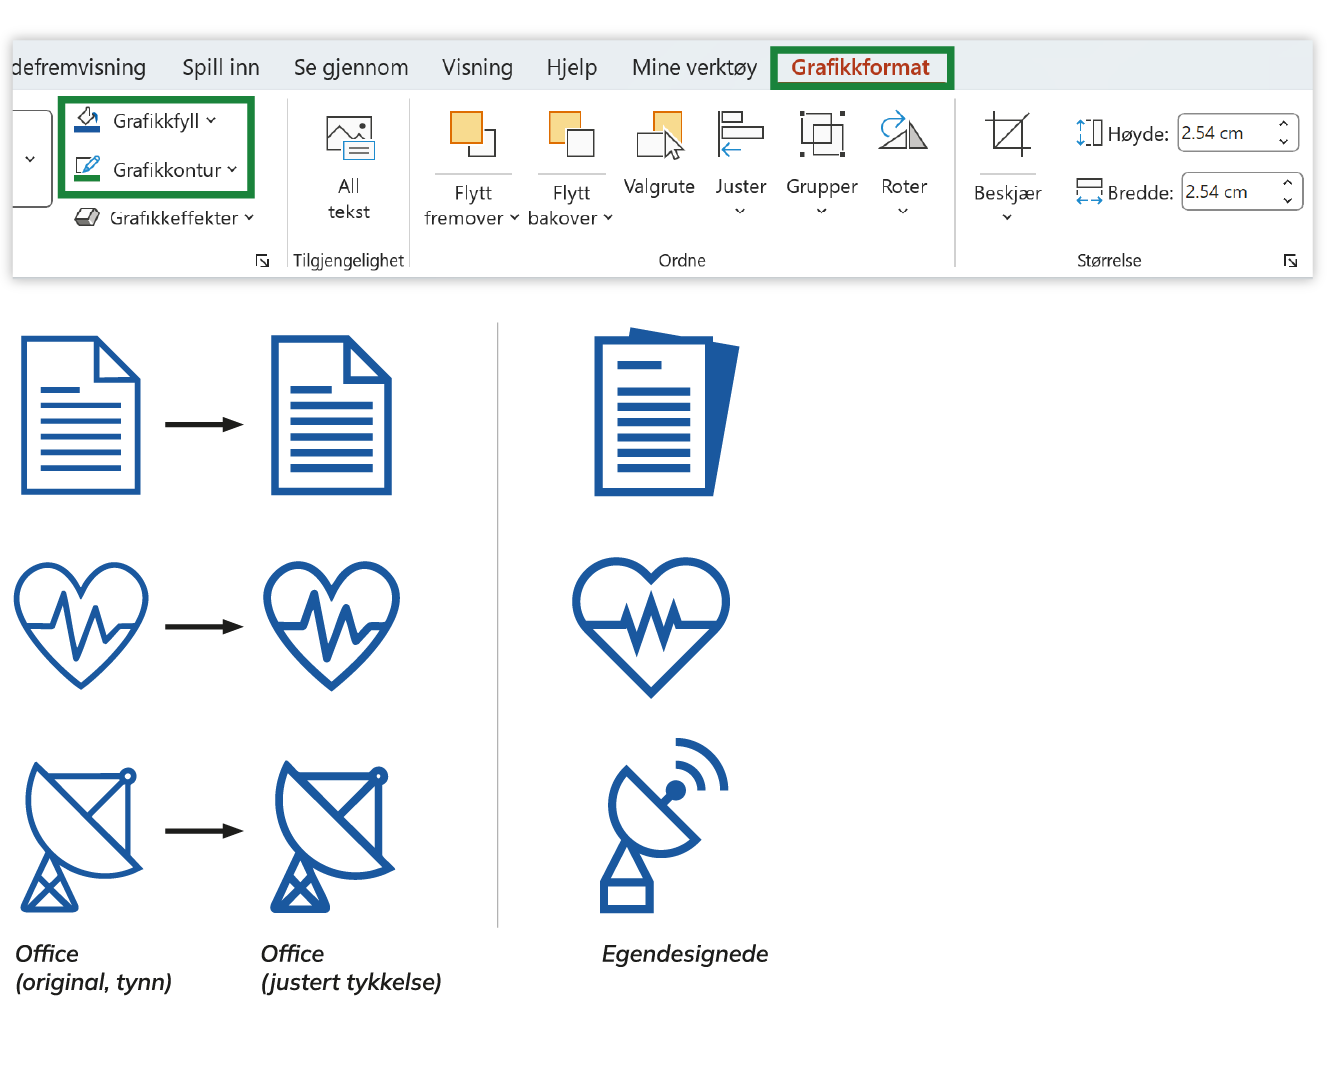Click the All tekst icon

tap(347, 137)
